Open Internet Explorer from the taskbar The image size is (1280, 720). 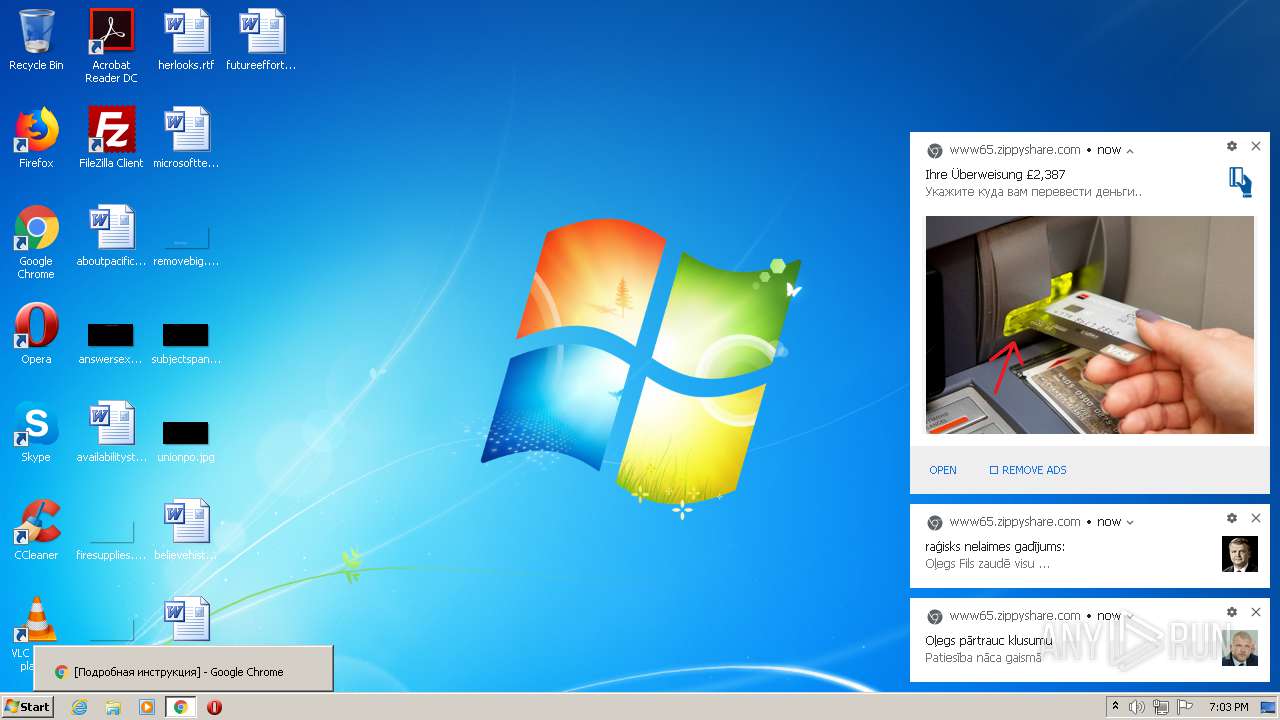tap(80, 707)
